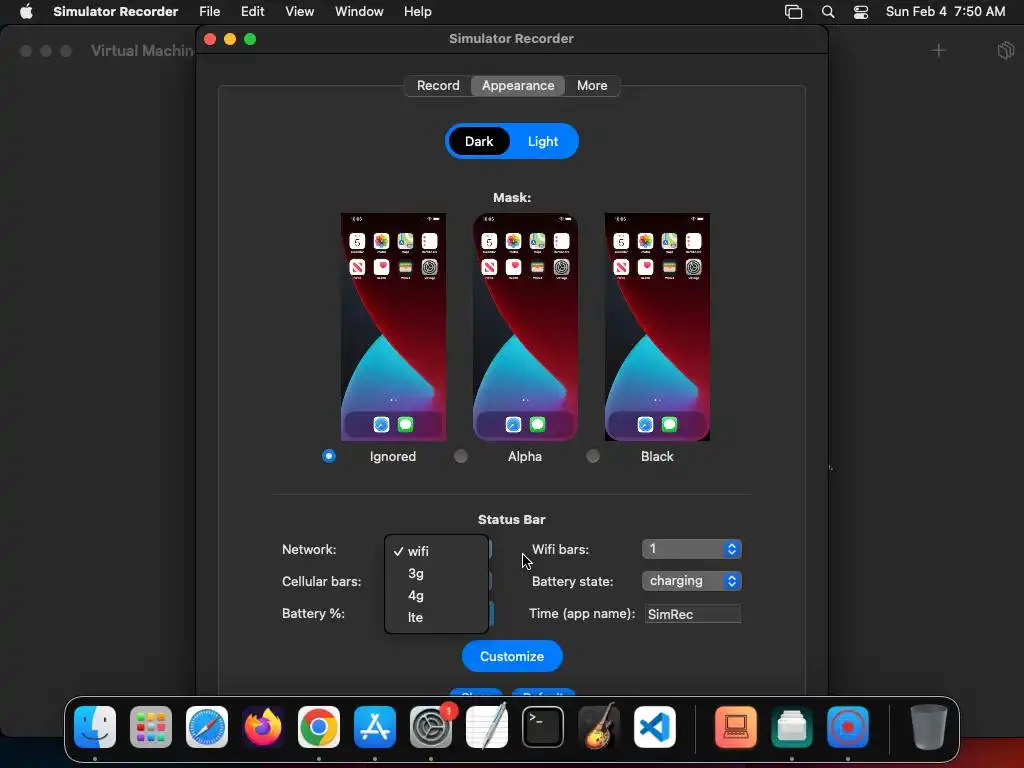Click the Mask: heading
The image size is (1024, 768).
[x=512, y=197]
